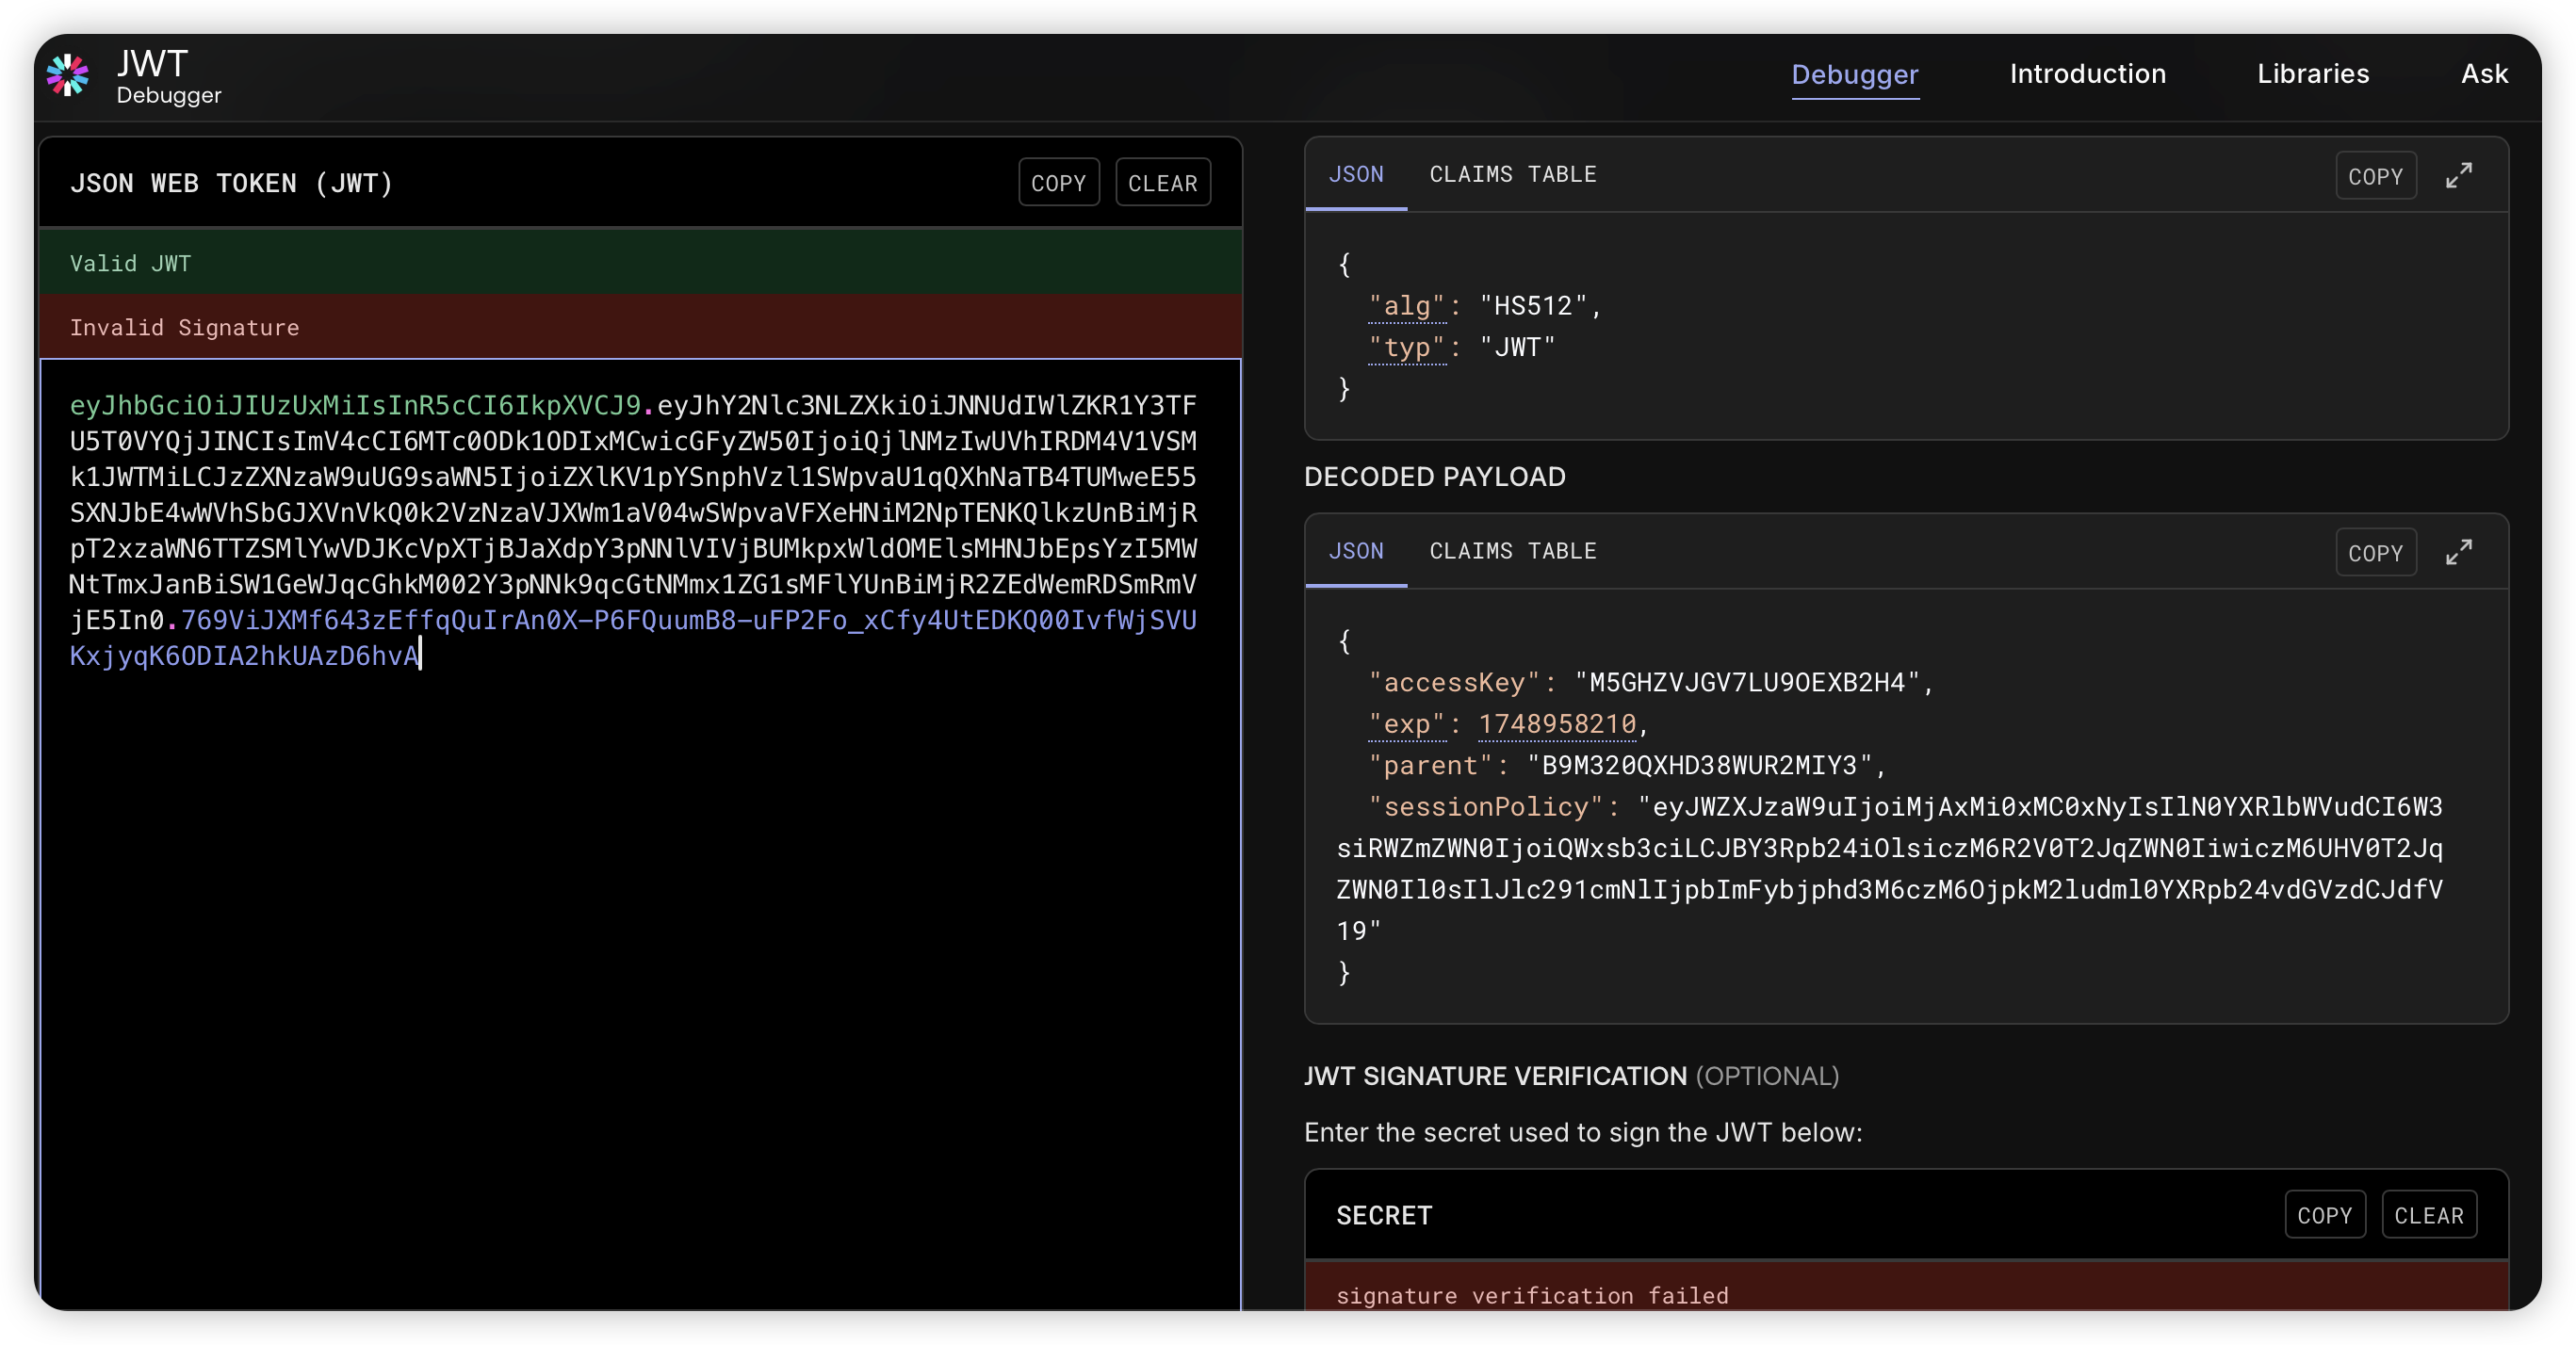Open the Debugger nav tab

click(1855, 74)
